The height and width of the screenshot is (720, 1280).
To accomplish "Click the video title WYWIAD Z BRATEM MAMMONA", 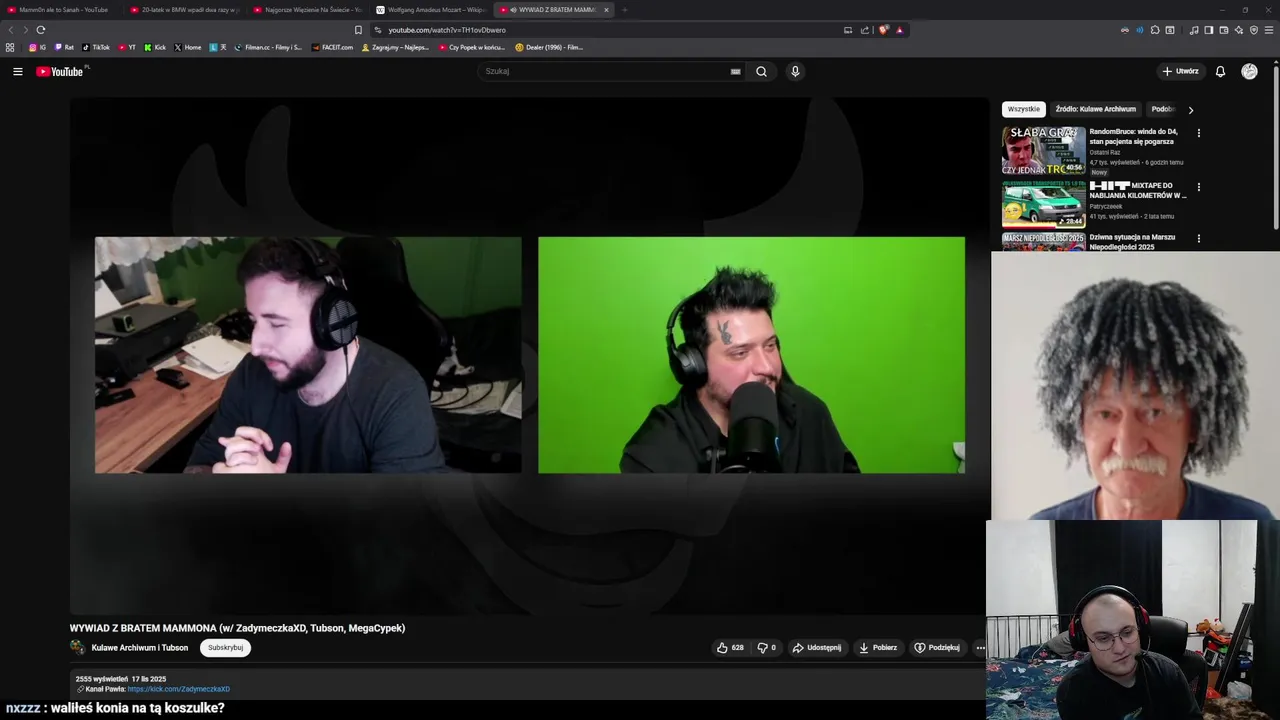I will coord(237,628).
